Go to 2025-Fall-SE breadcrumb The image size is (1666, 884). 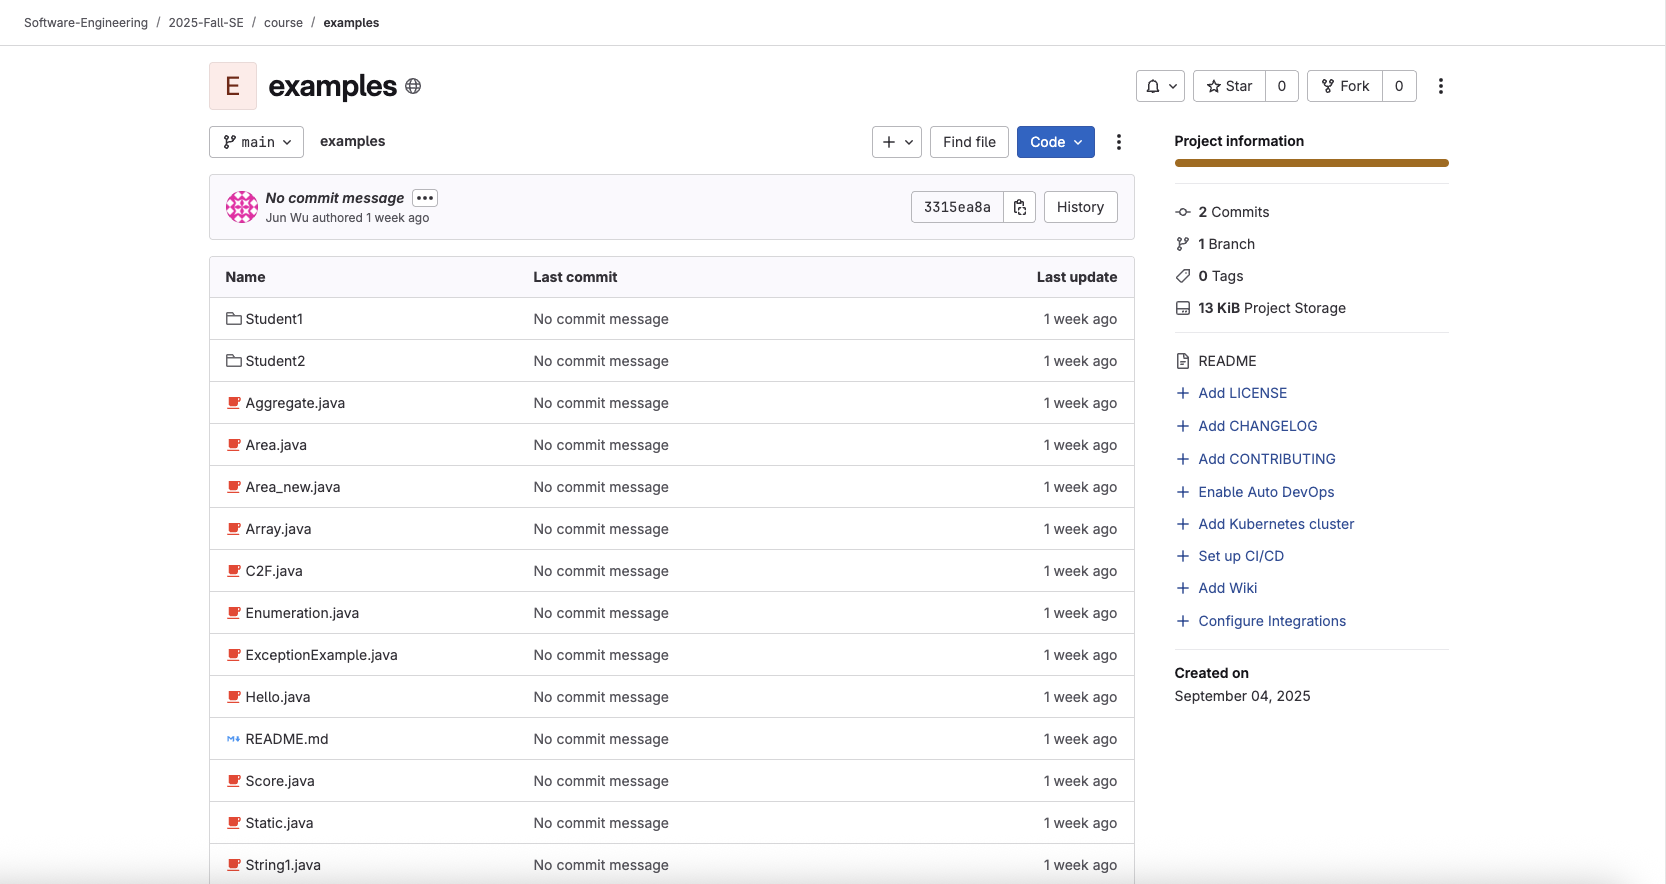coord(206,23)
